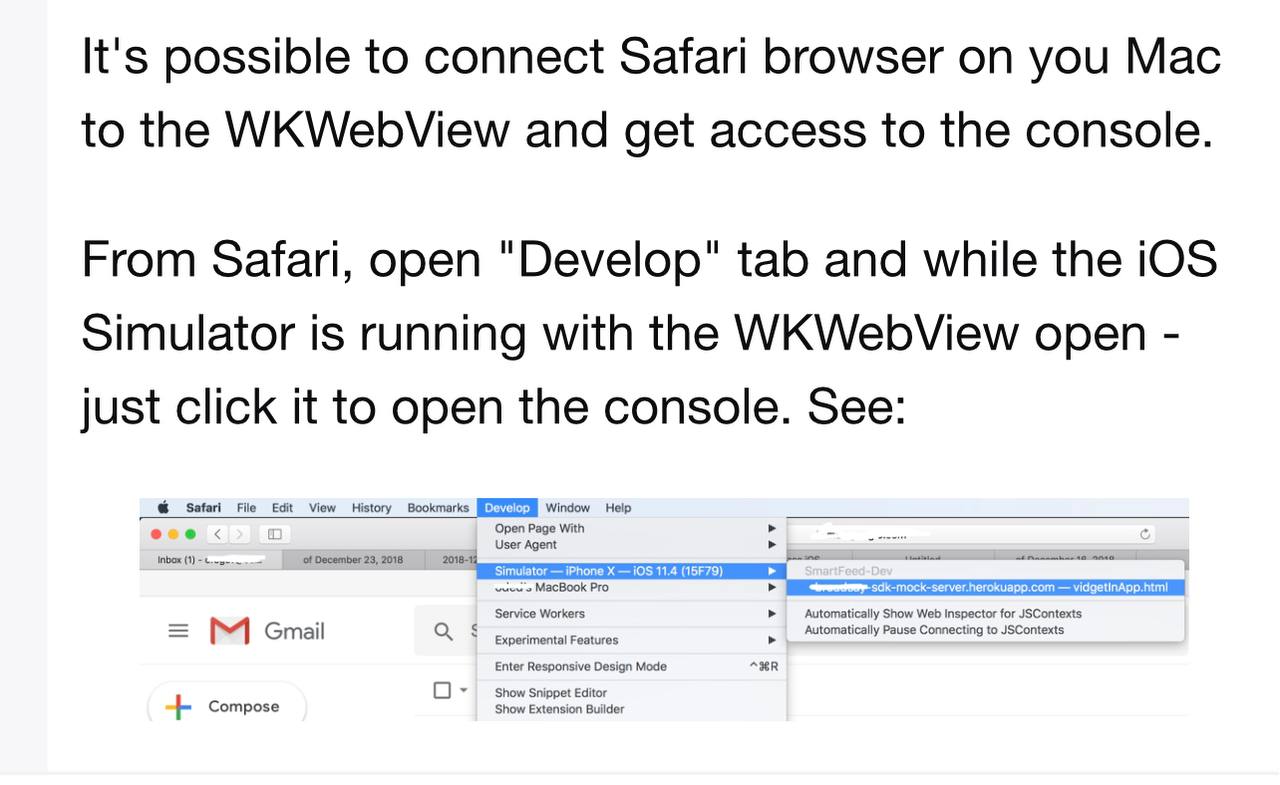
Task: Choose Experimental Features menu item
Action: [633, 640]
